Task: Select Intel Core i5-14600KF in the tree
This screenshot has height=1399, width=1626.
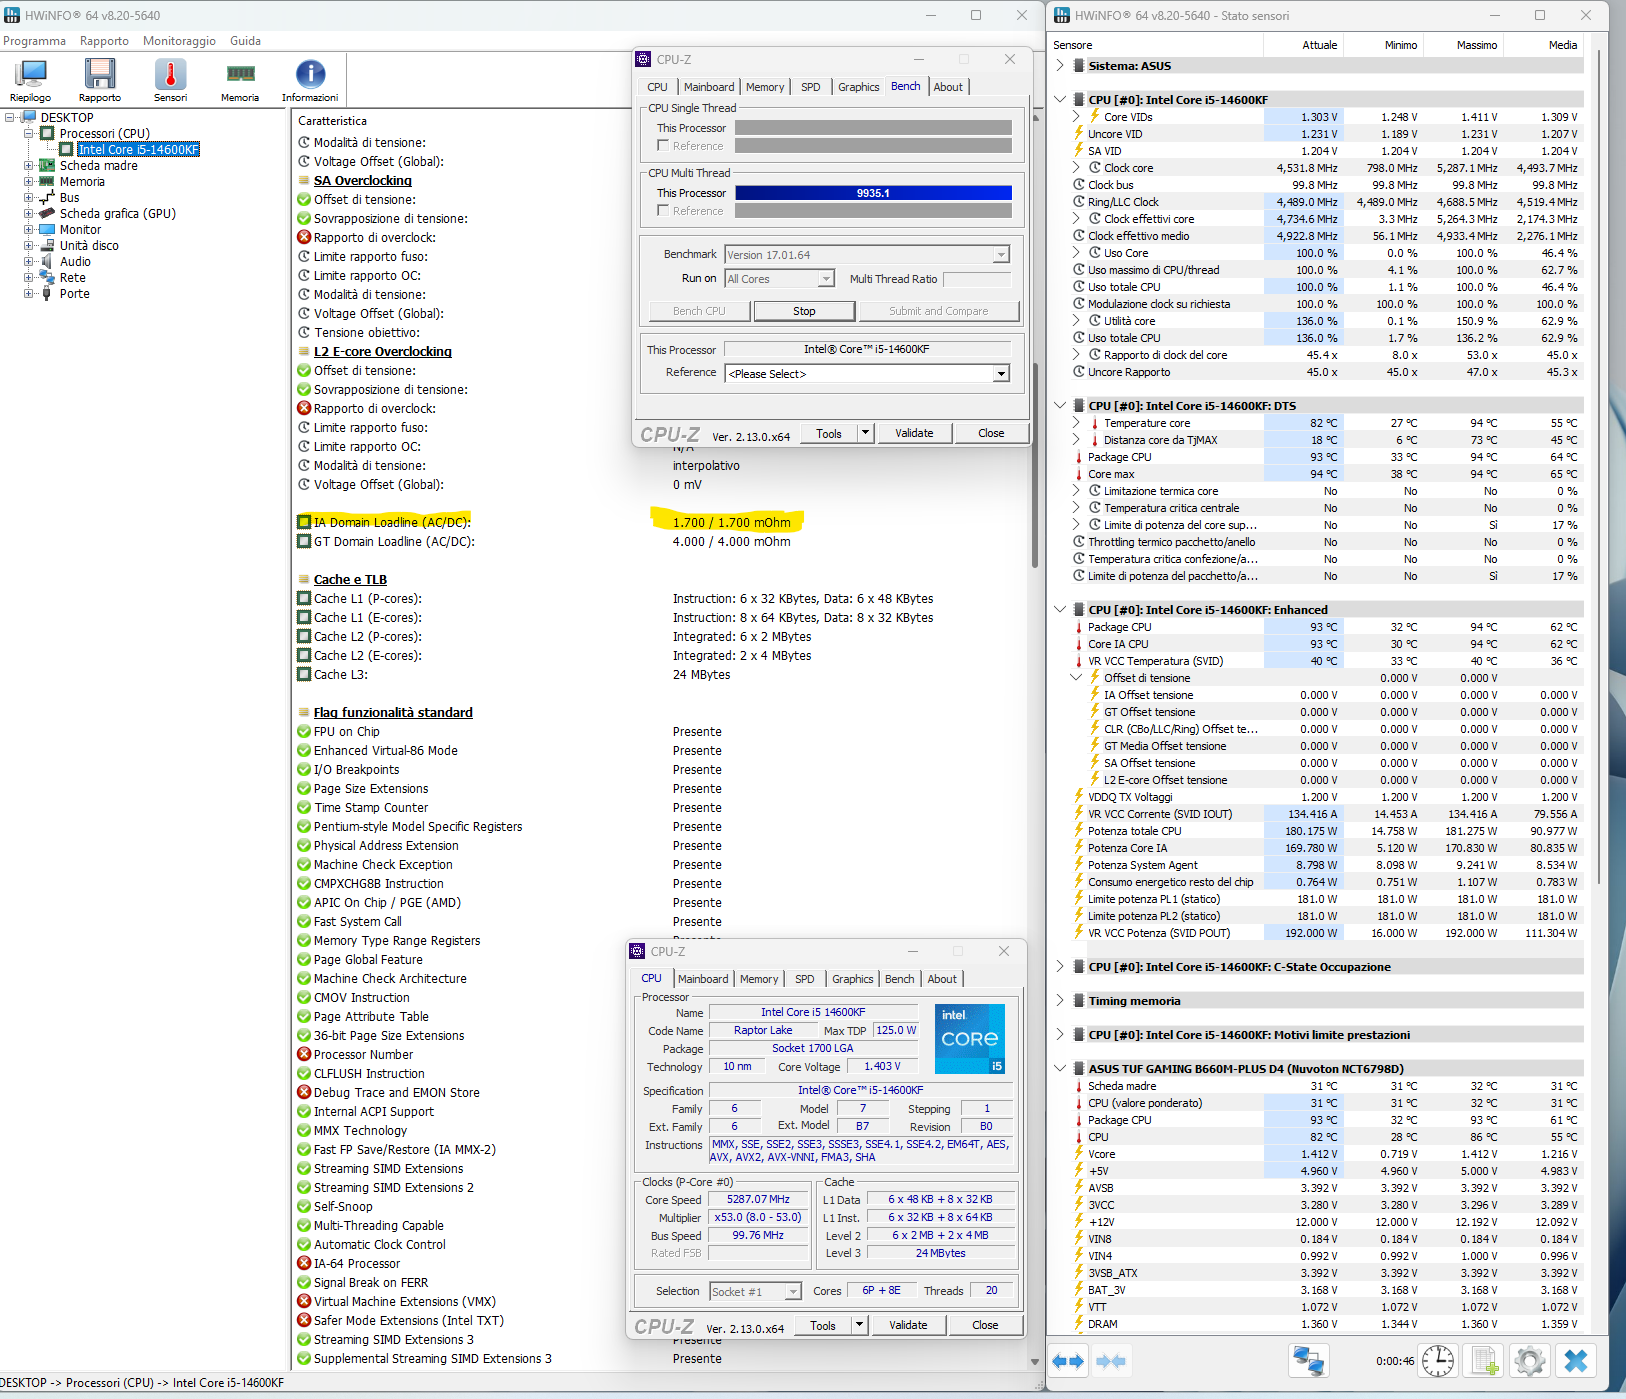Action: (138, 150)
